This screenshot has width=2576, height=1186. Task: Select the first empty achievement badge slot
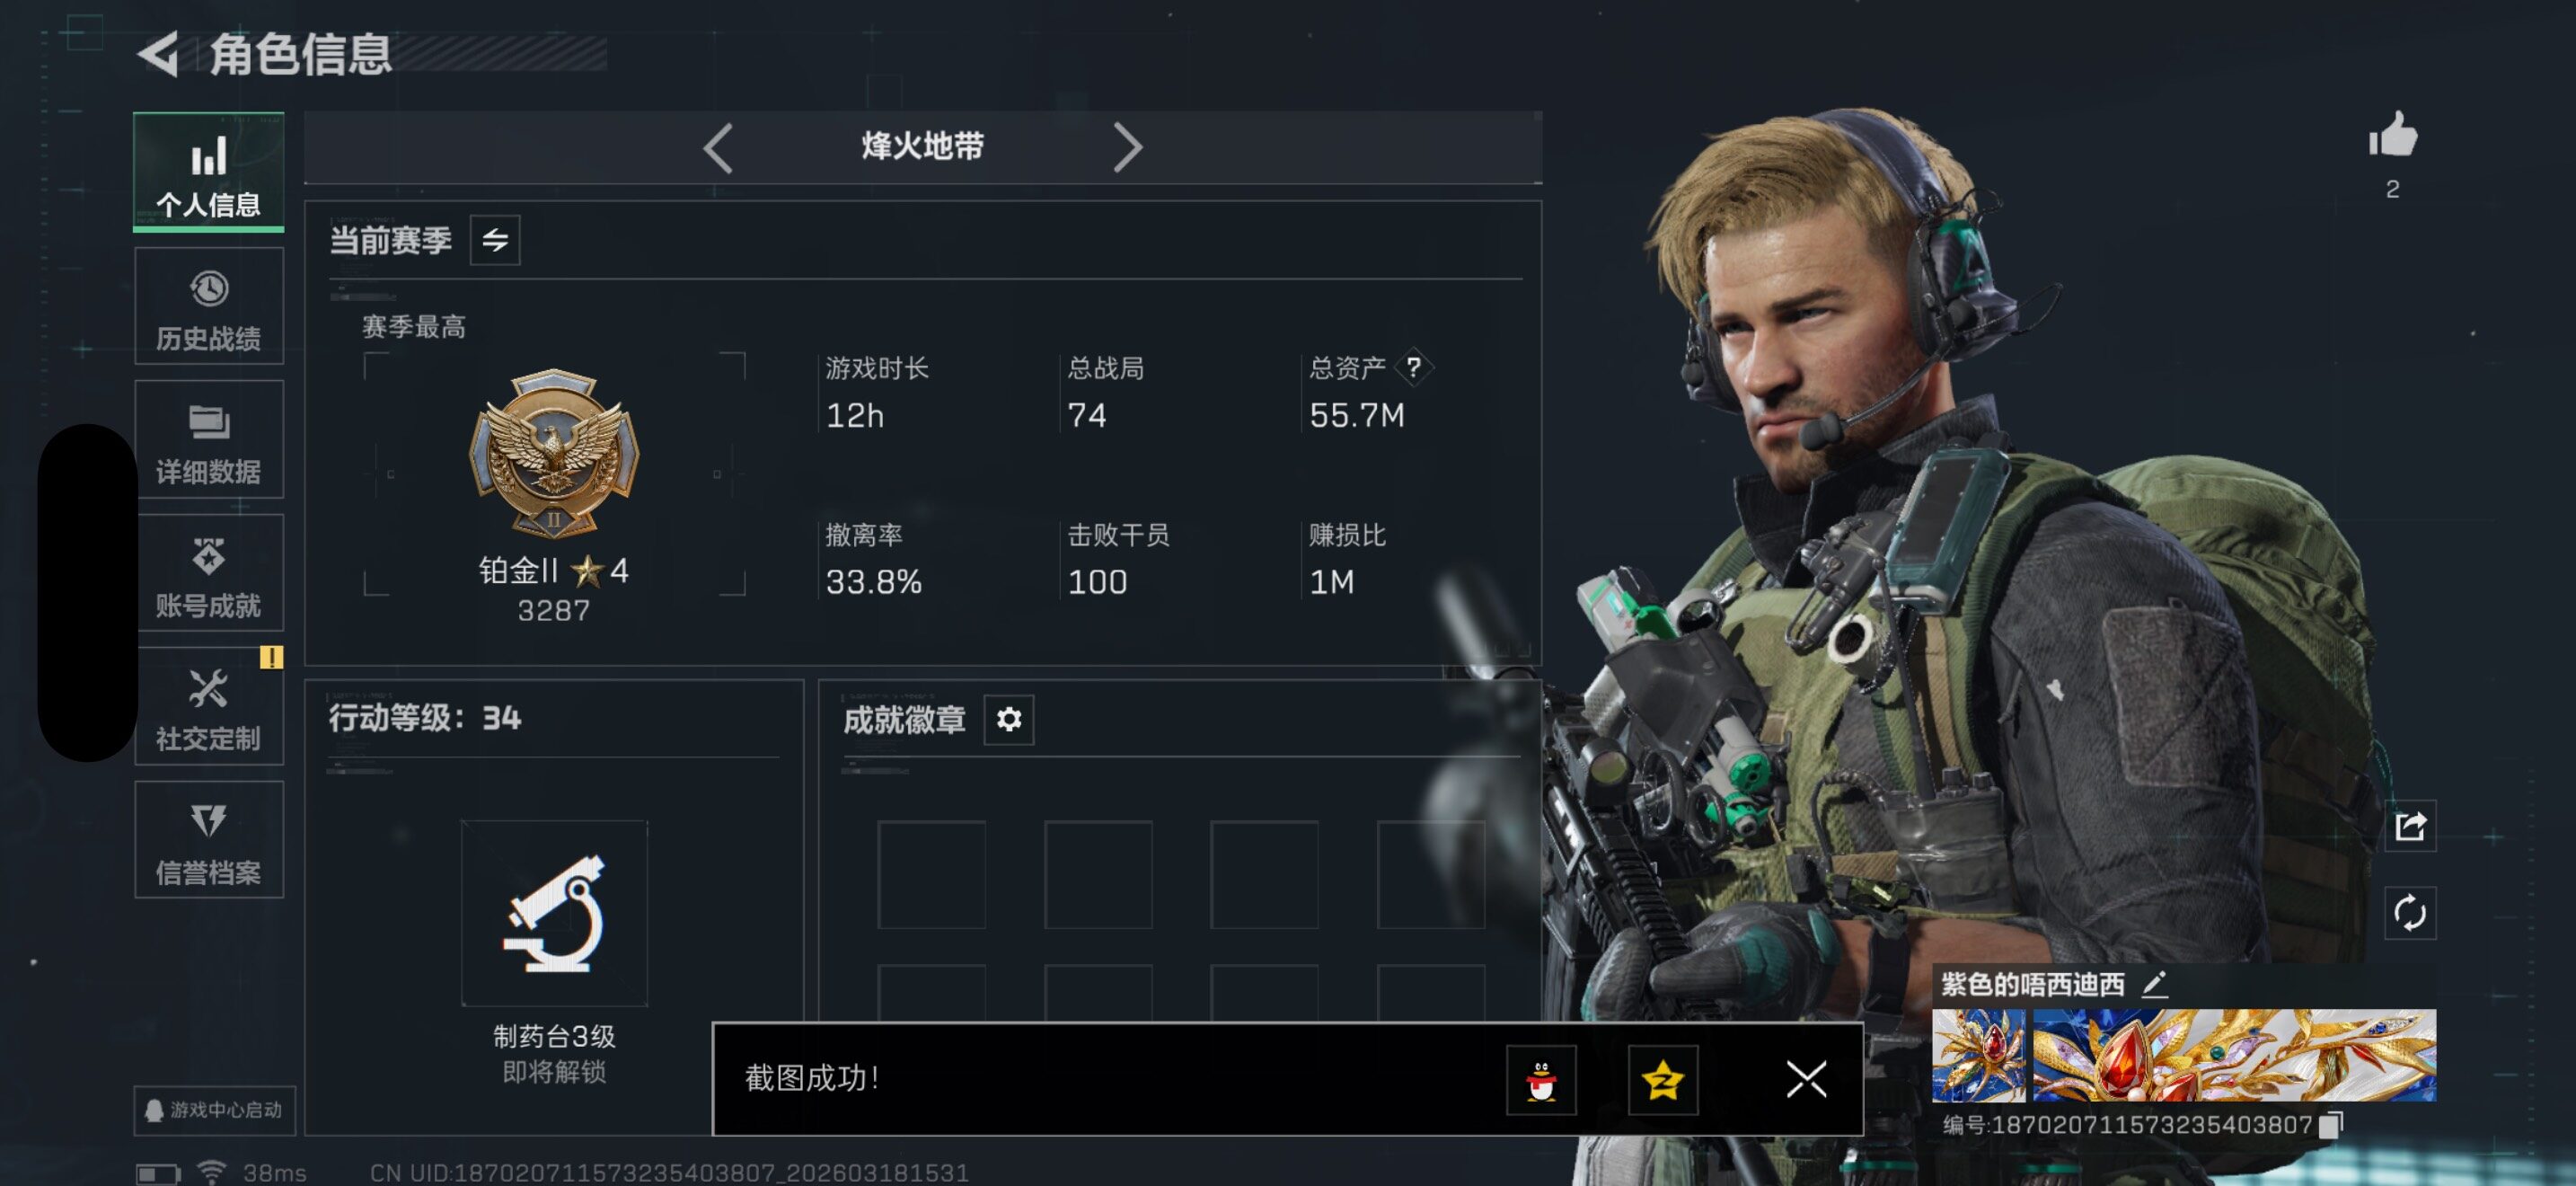tap(931, 874)
